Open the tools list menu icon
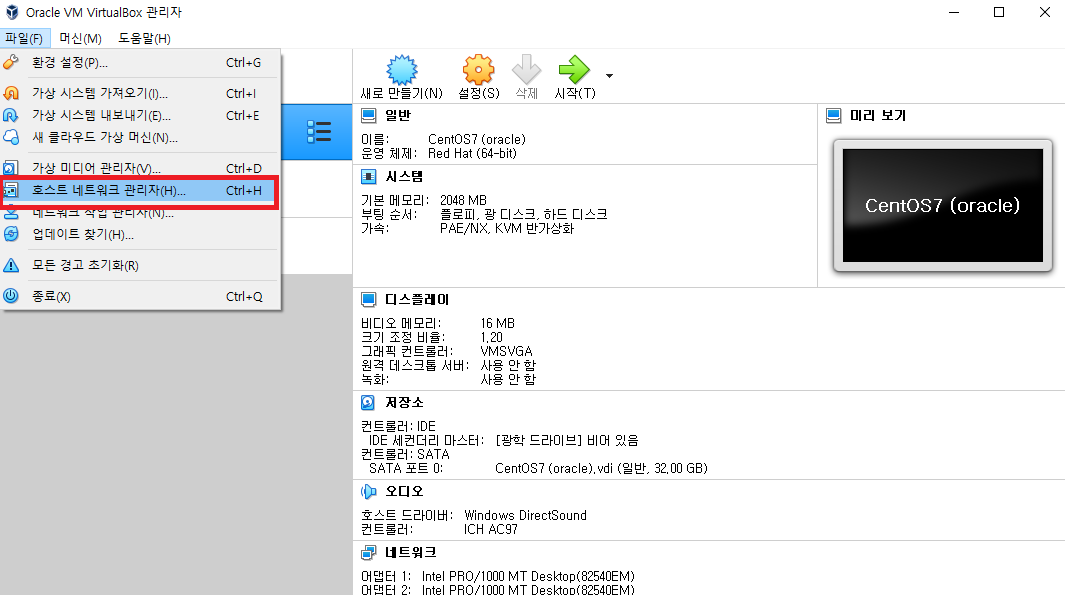This screenshot has width=1065, height=595. [x=319, y=132]
